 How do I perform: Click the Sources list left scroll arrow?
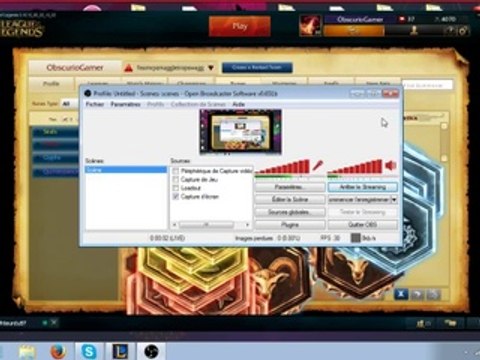(x=175, y=225)
